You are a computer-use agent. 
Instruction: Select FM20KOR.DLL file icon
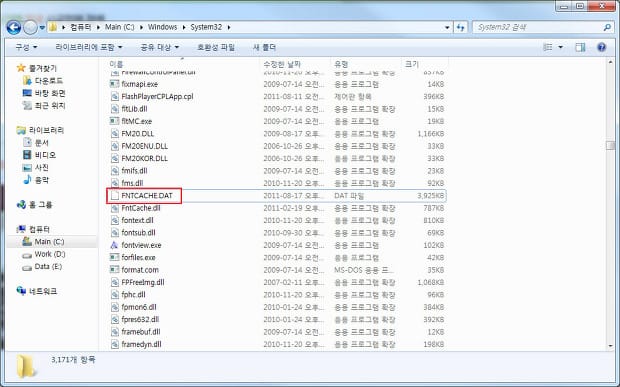pos(114,159)
